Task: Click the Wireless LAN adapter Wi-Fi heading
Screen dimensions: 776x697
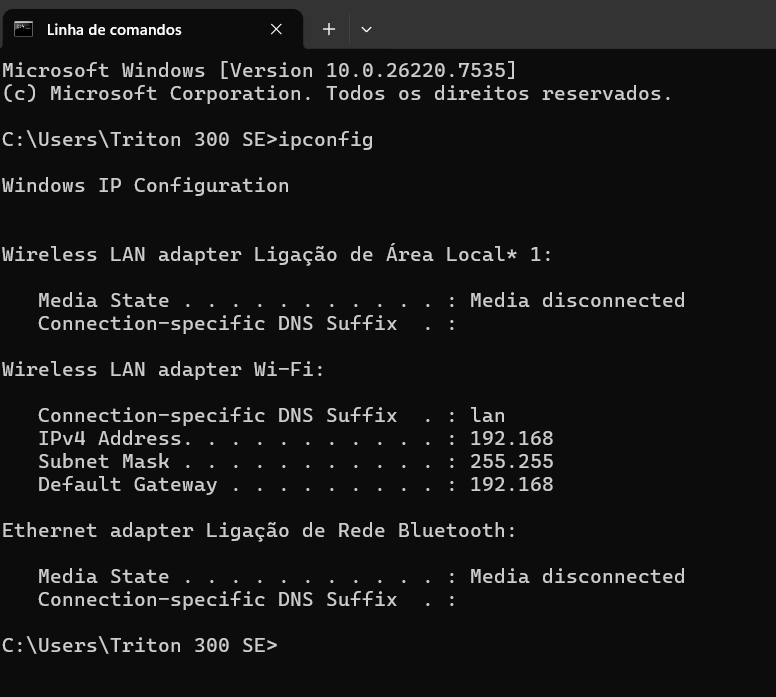Action: tap(163, 370)
